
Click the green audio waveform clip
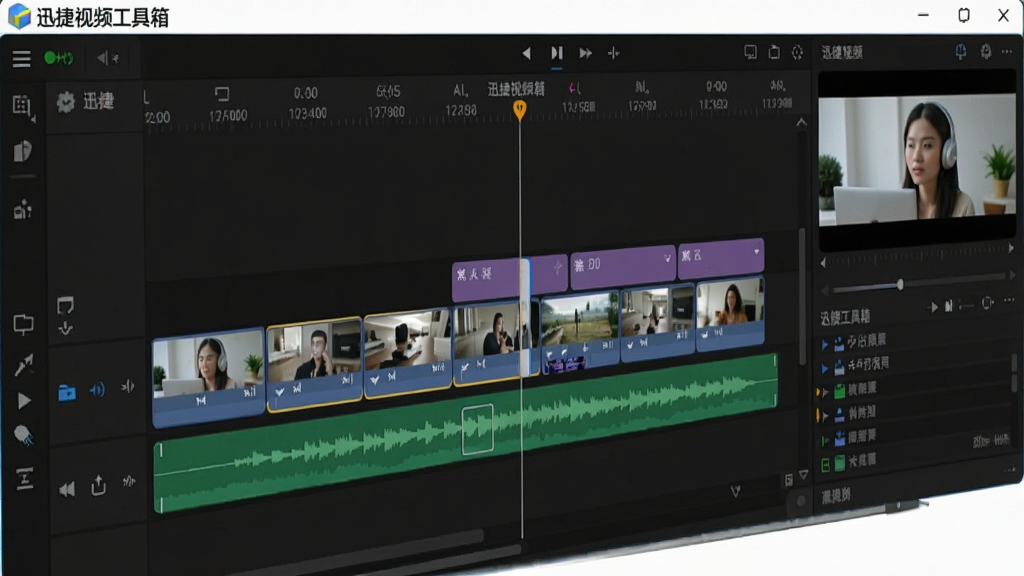pos(466,432)
